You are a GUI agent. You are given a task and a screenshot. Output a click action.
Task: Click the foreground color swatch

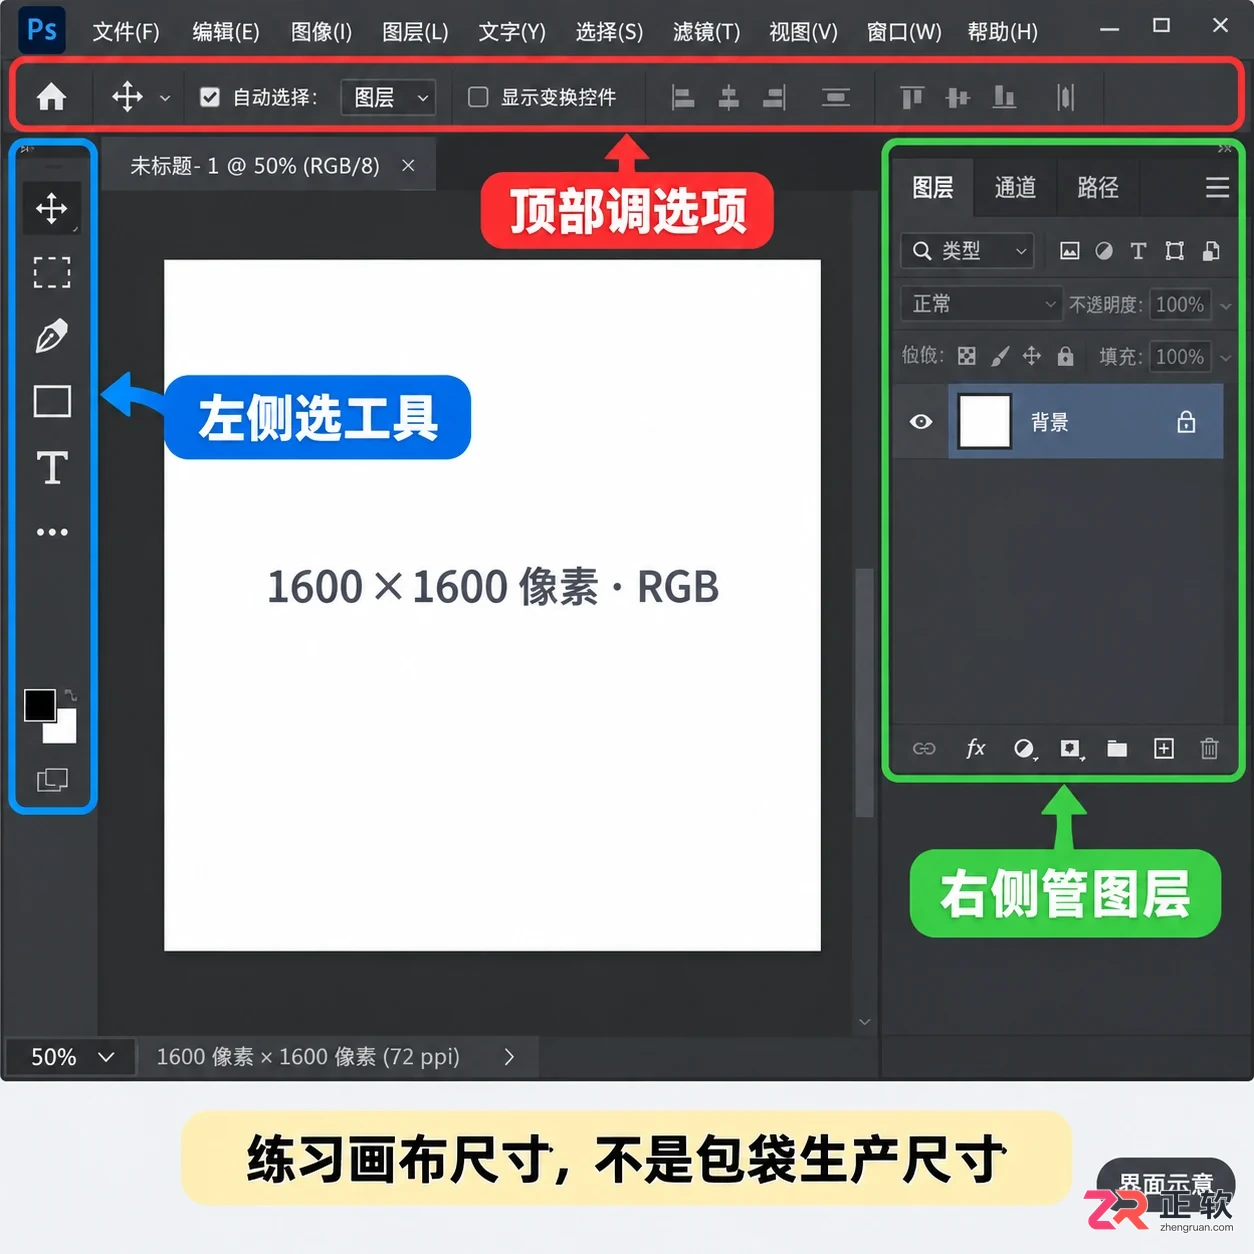pyautogui.click(x=39, y=705)
